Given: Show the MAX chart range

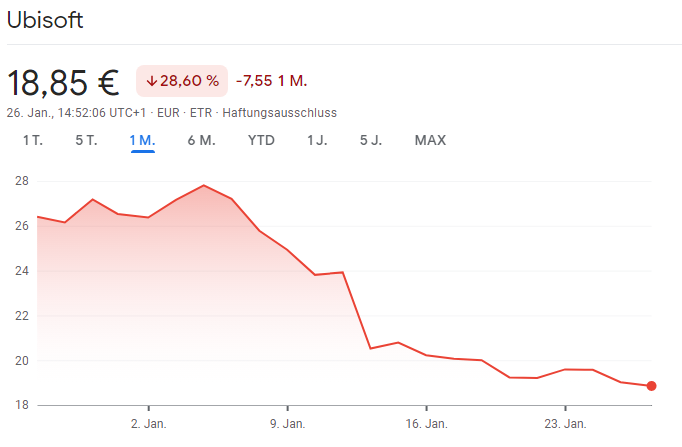Looking at the screenshot, I should (430, 140).
